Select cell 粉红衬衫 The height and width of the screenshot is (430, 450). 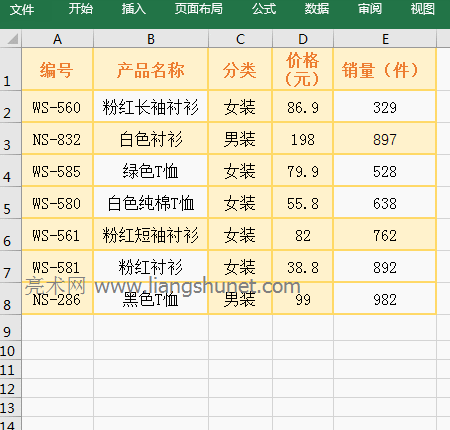click(151, 267)
